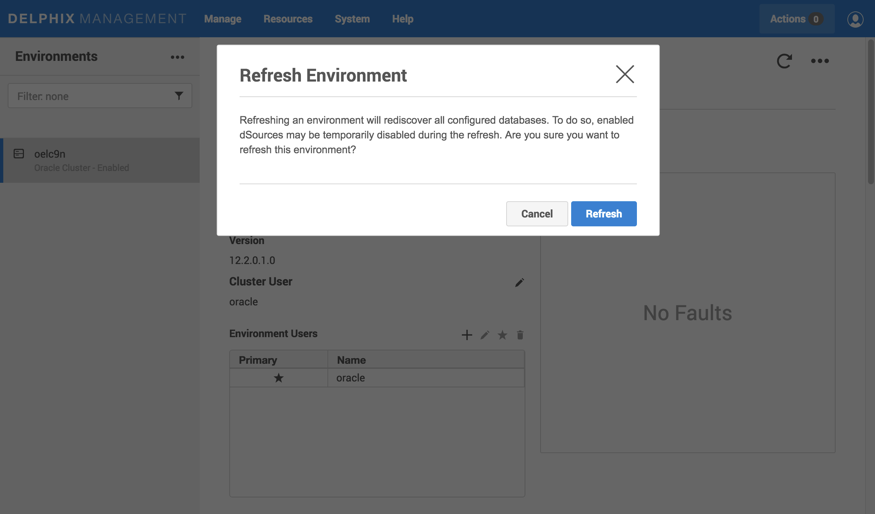The height and width of the screenshot is (514, 875).
Task: Open the Manage menu
Action: click(x=222, y=19)
